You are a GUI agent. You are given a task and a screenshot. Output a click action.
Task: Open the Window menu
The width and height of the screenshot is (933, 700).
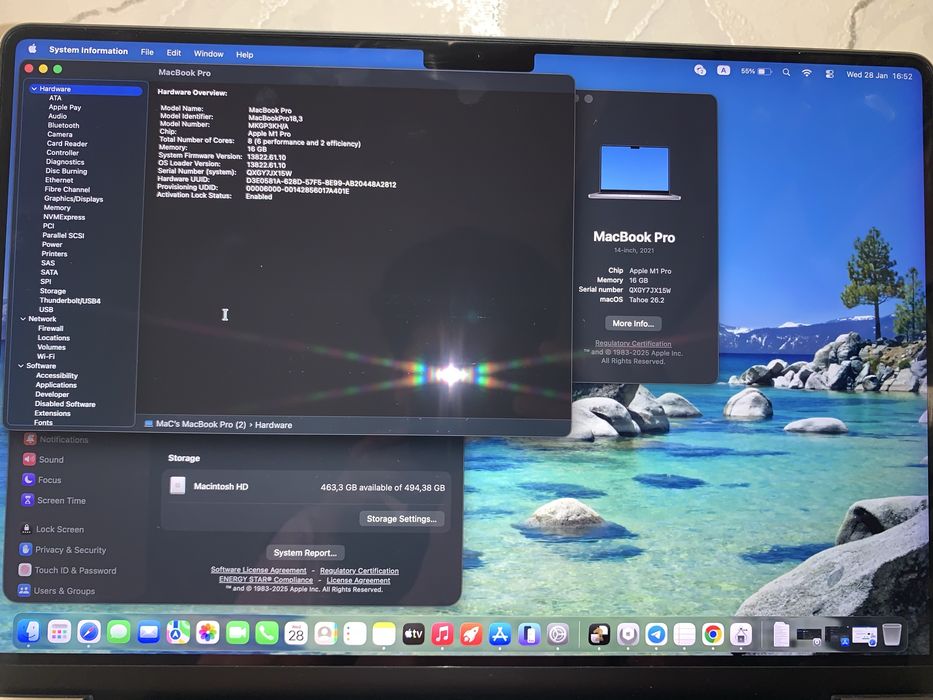(208, 54)
